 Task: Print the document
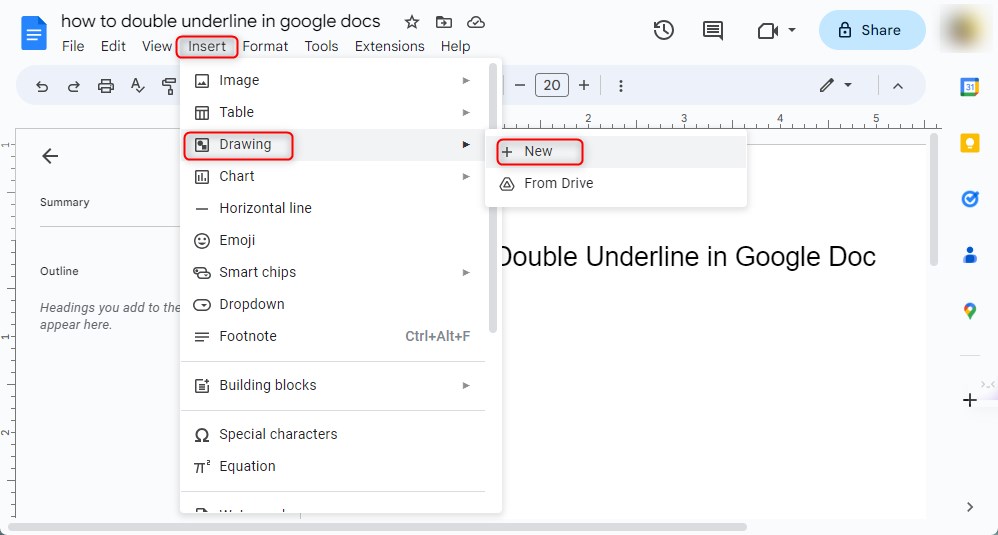[106, 86]
